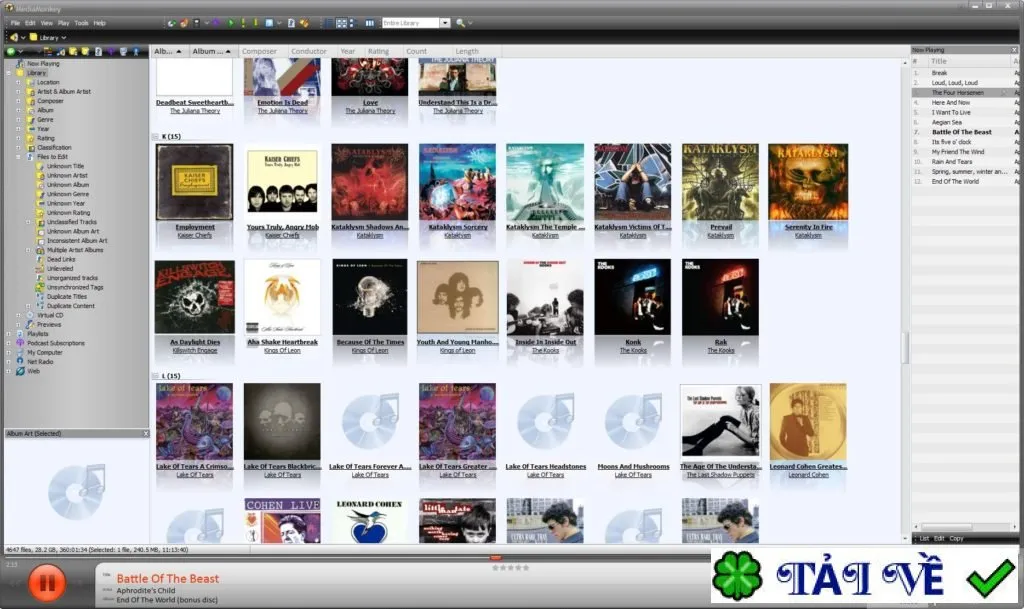The image size is (1024, 609).
Task: Select the album art grid view icon
Action: [x=341, y=23]
